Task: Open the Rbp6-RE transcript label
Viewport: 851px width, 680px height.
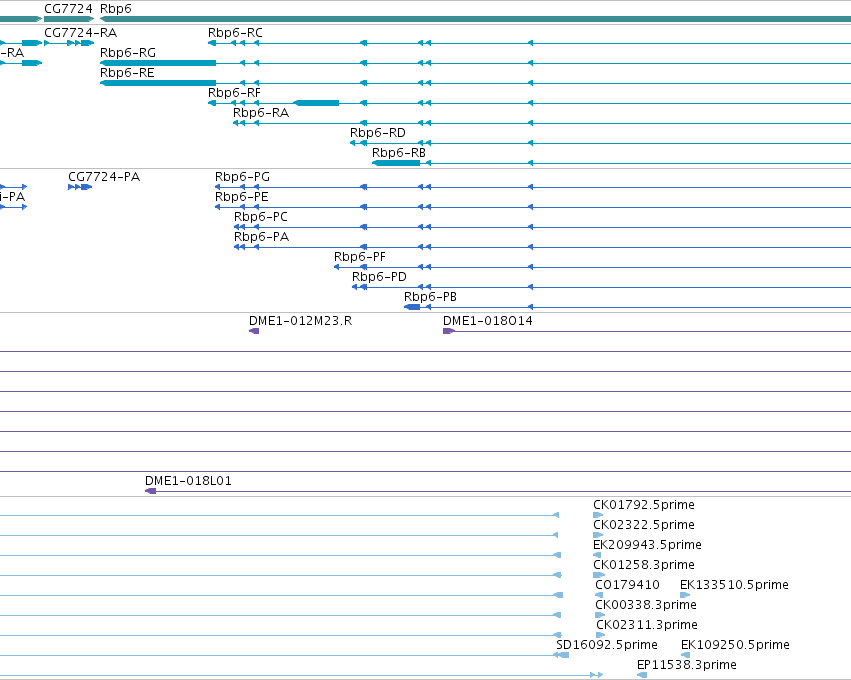Action: [x=127, y=73]
